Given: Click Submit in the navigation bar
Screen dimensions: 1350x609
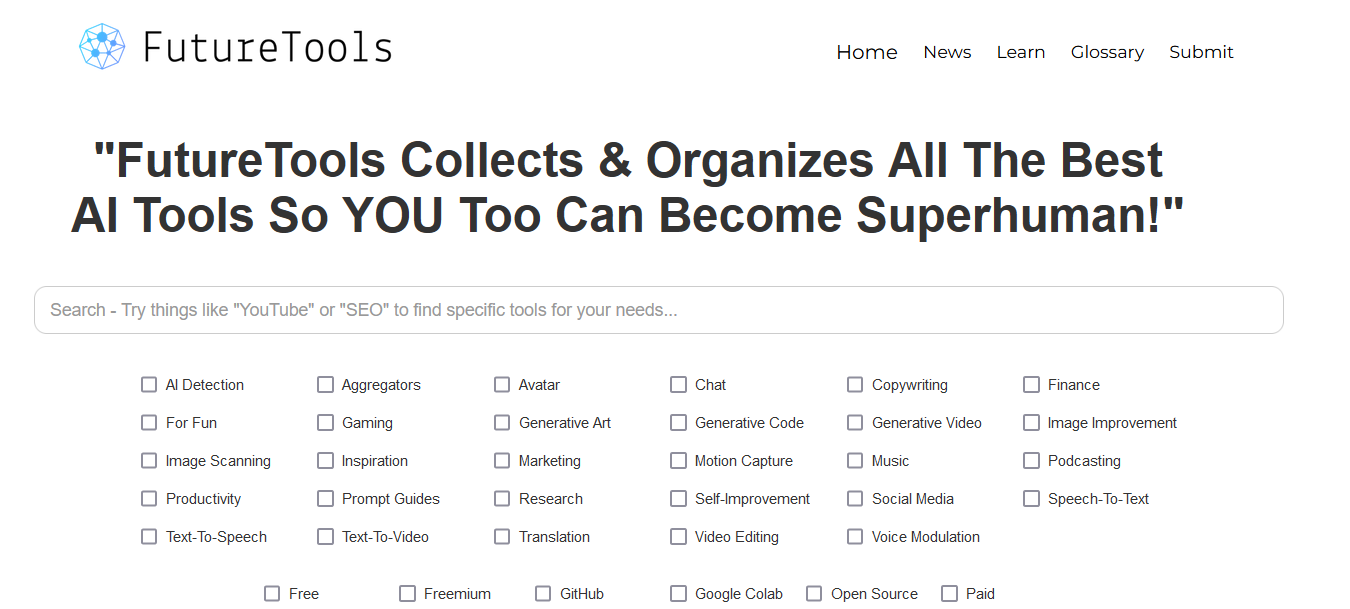Looking at the screenshot, I should [1201, 52].
